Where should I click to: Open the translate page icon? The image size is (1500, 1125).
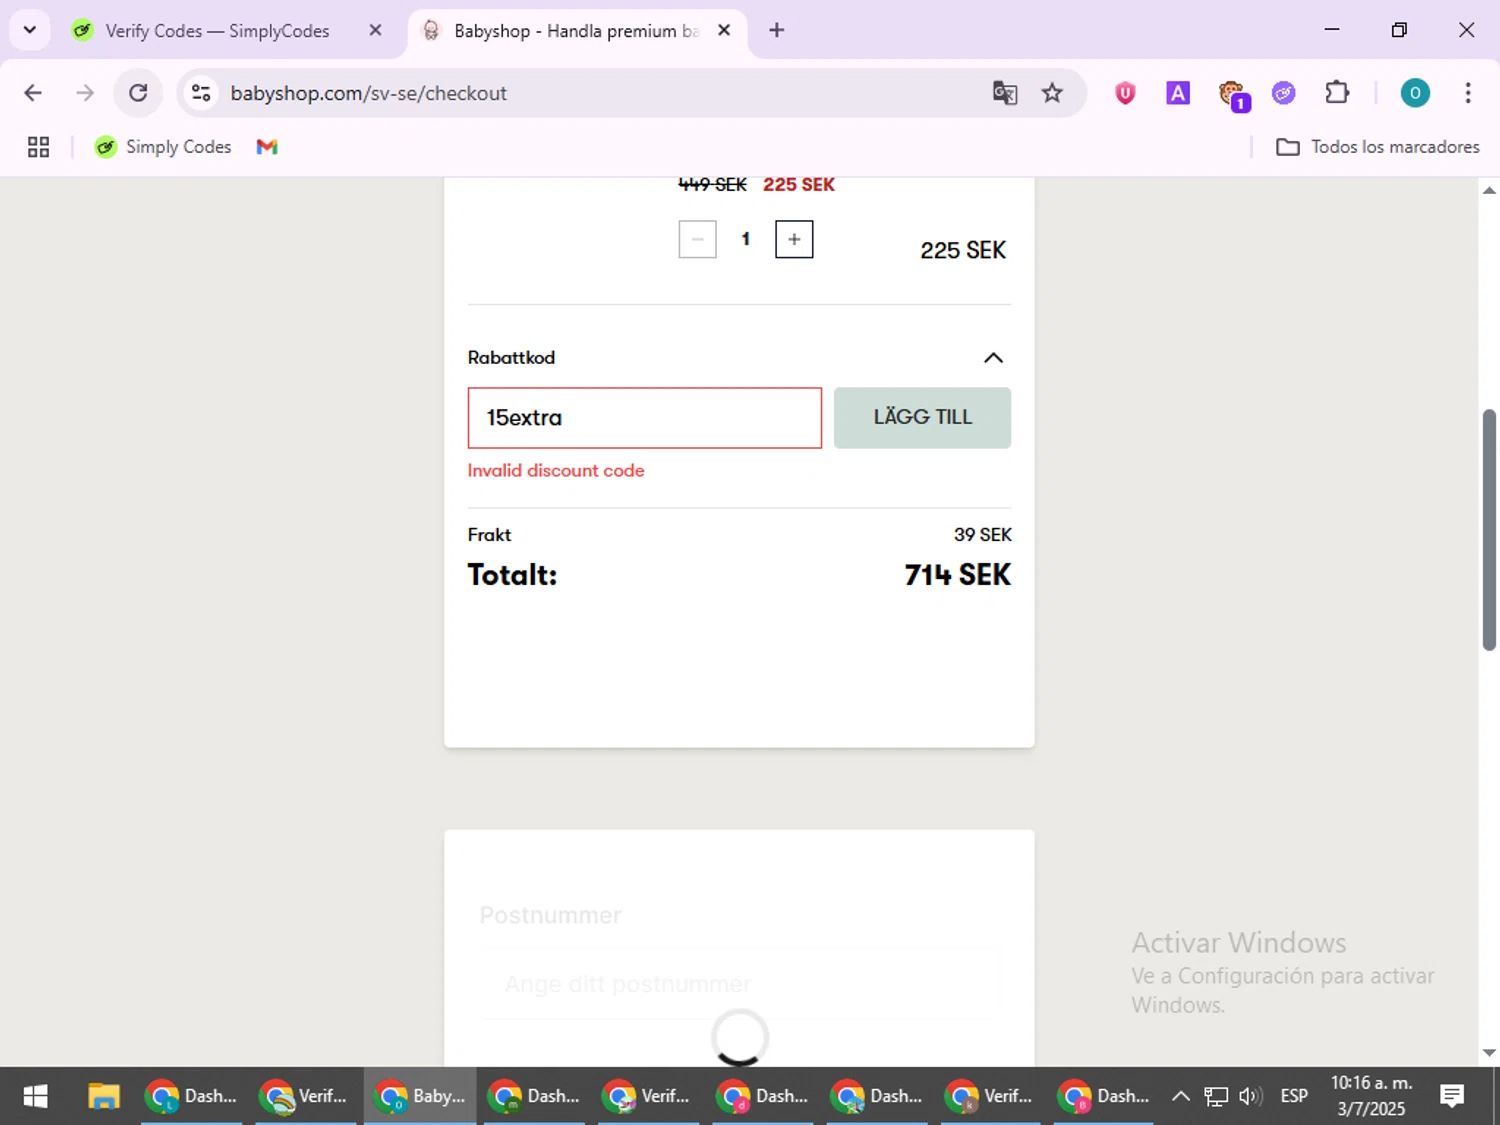click(1005, 93)
